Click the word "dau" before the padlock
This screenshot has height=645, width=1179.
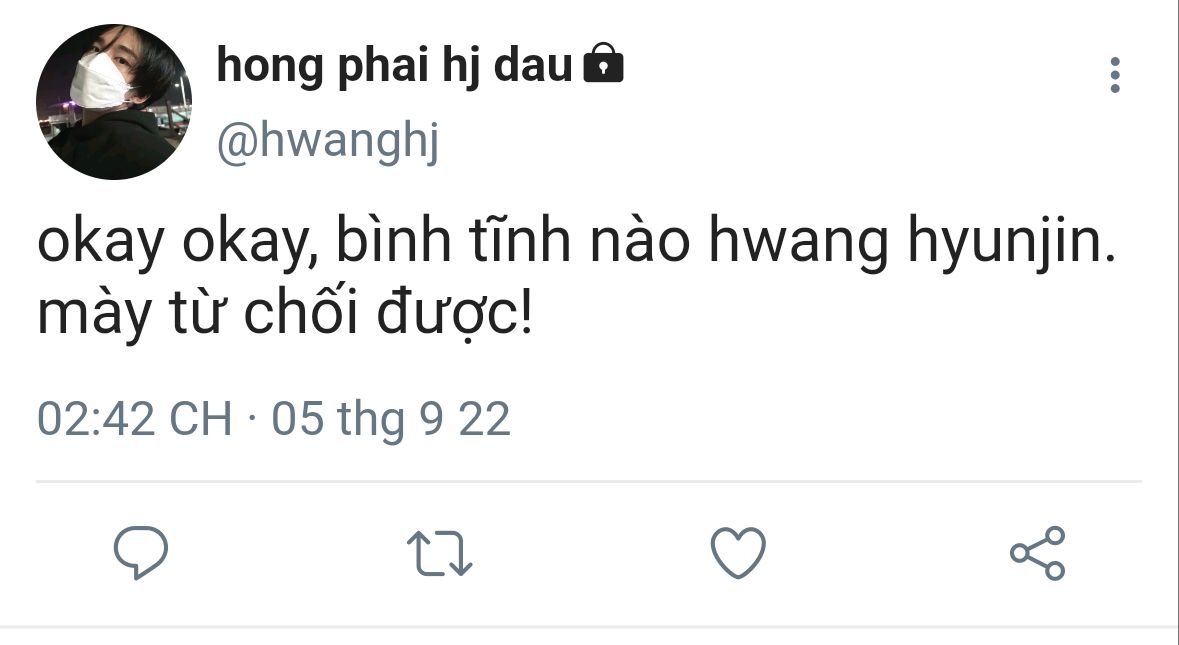[533, 65]
